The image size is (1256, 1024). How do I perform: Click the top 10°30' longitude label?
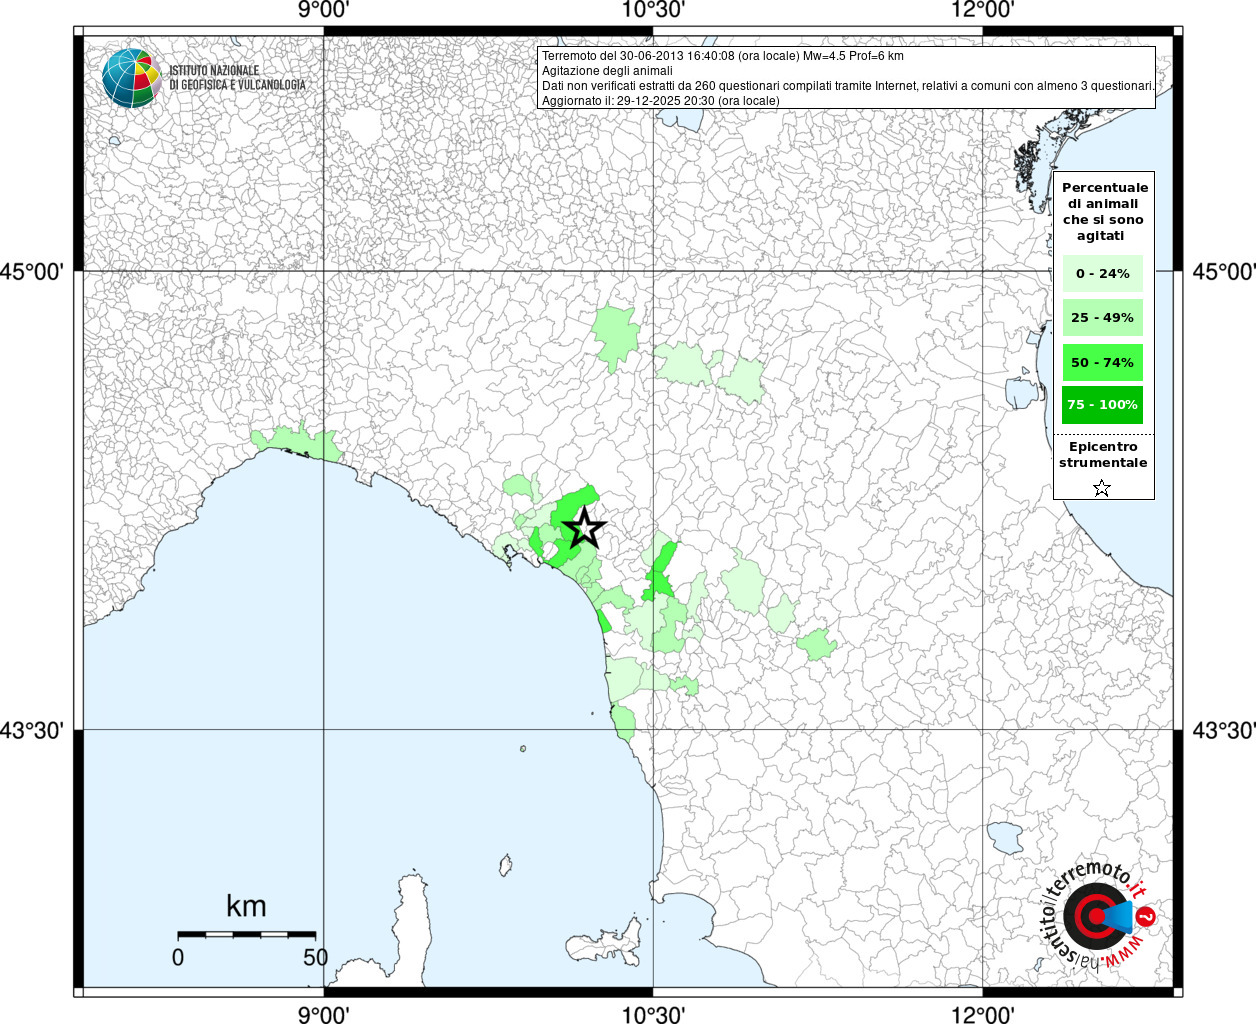coord(653,10)
